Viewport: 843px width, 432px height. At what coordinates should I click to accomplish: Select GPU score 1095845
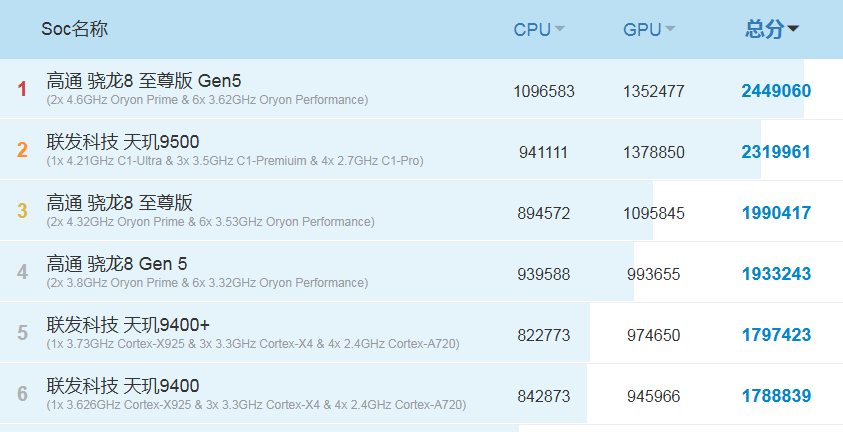pos(654,213)
